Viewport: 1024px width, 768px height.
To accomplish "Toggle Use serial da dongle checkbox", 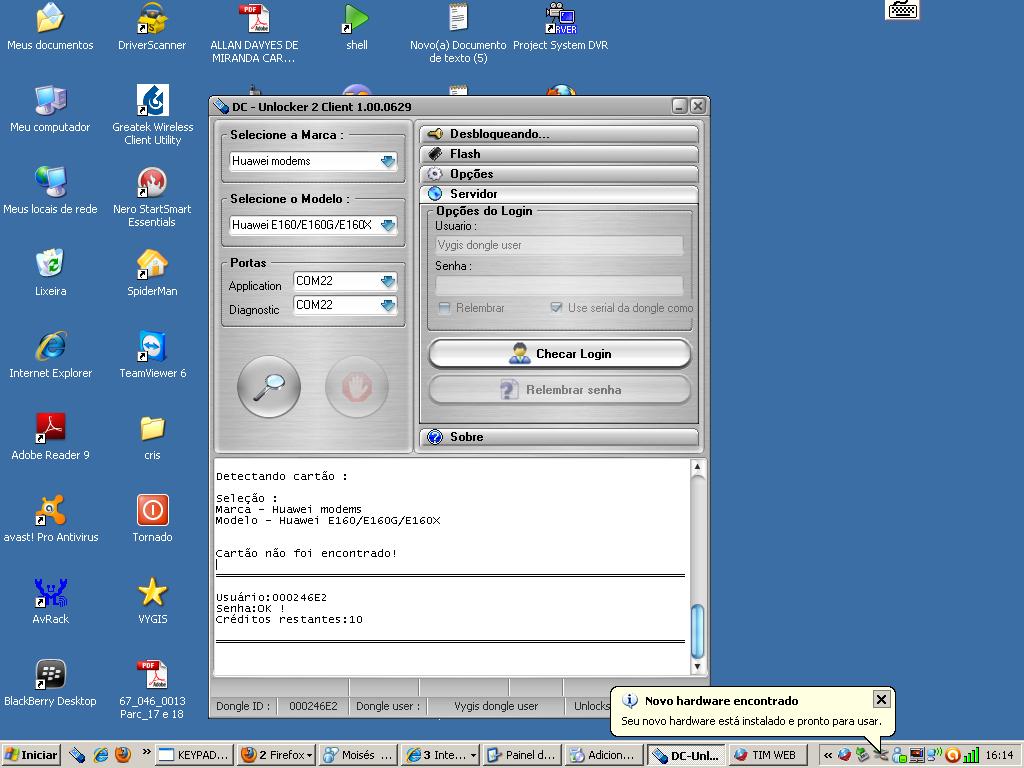I will tap(556, 308).
